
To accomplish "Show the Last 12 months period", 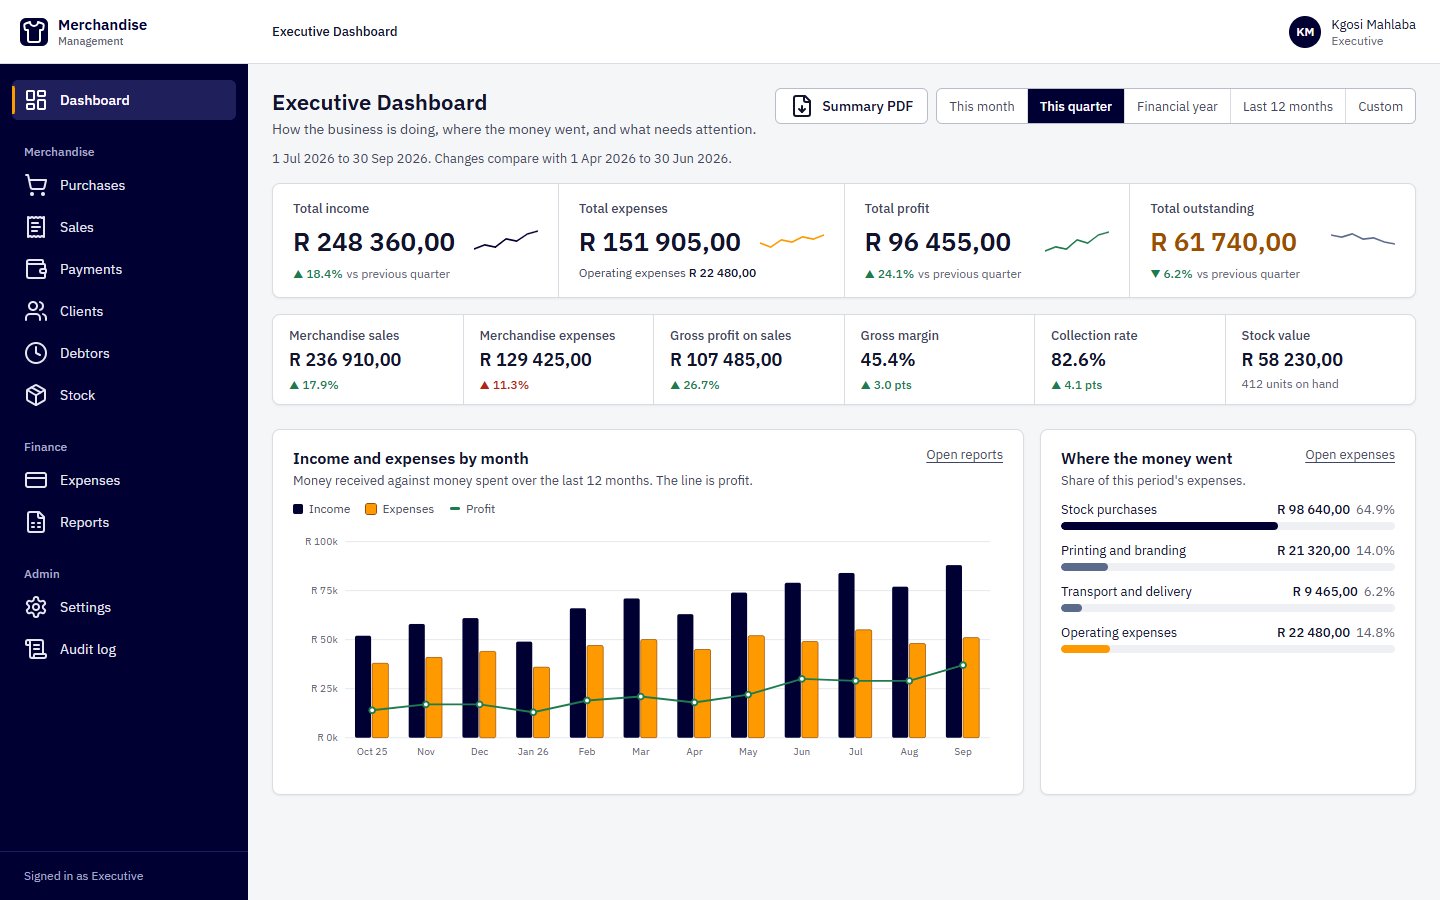I will 1288,106.
